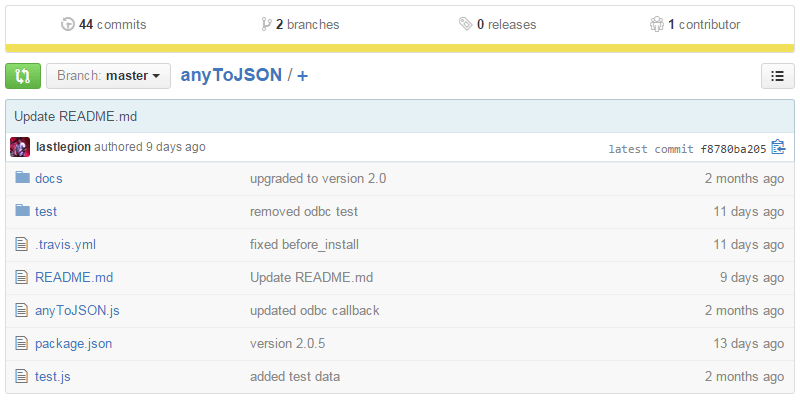Screen dimensions: 800x400
Task: Click lastlegion's avatar image
Action: point(20,147)
